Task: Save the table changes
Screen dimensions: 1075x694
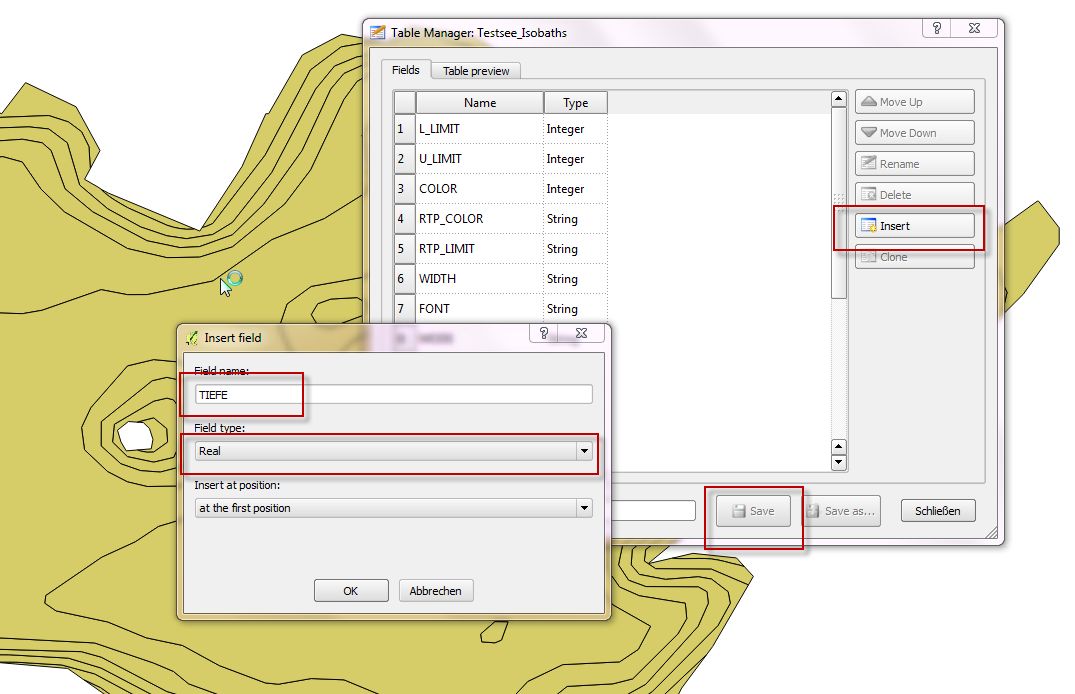Action: pyautogui.click(x=753, y=511)
